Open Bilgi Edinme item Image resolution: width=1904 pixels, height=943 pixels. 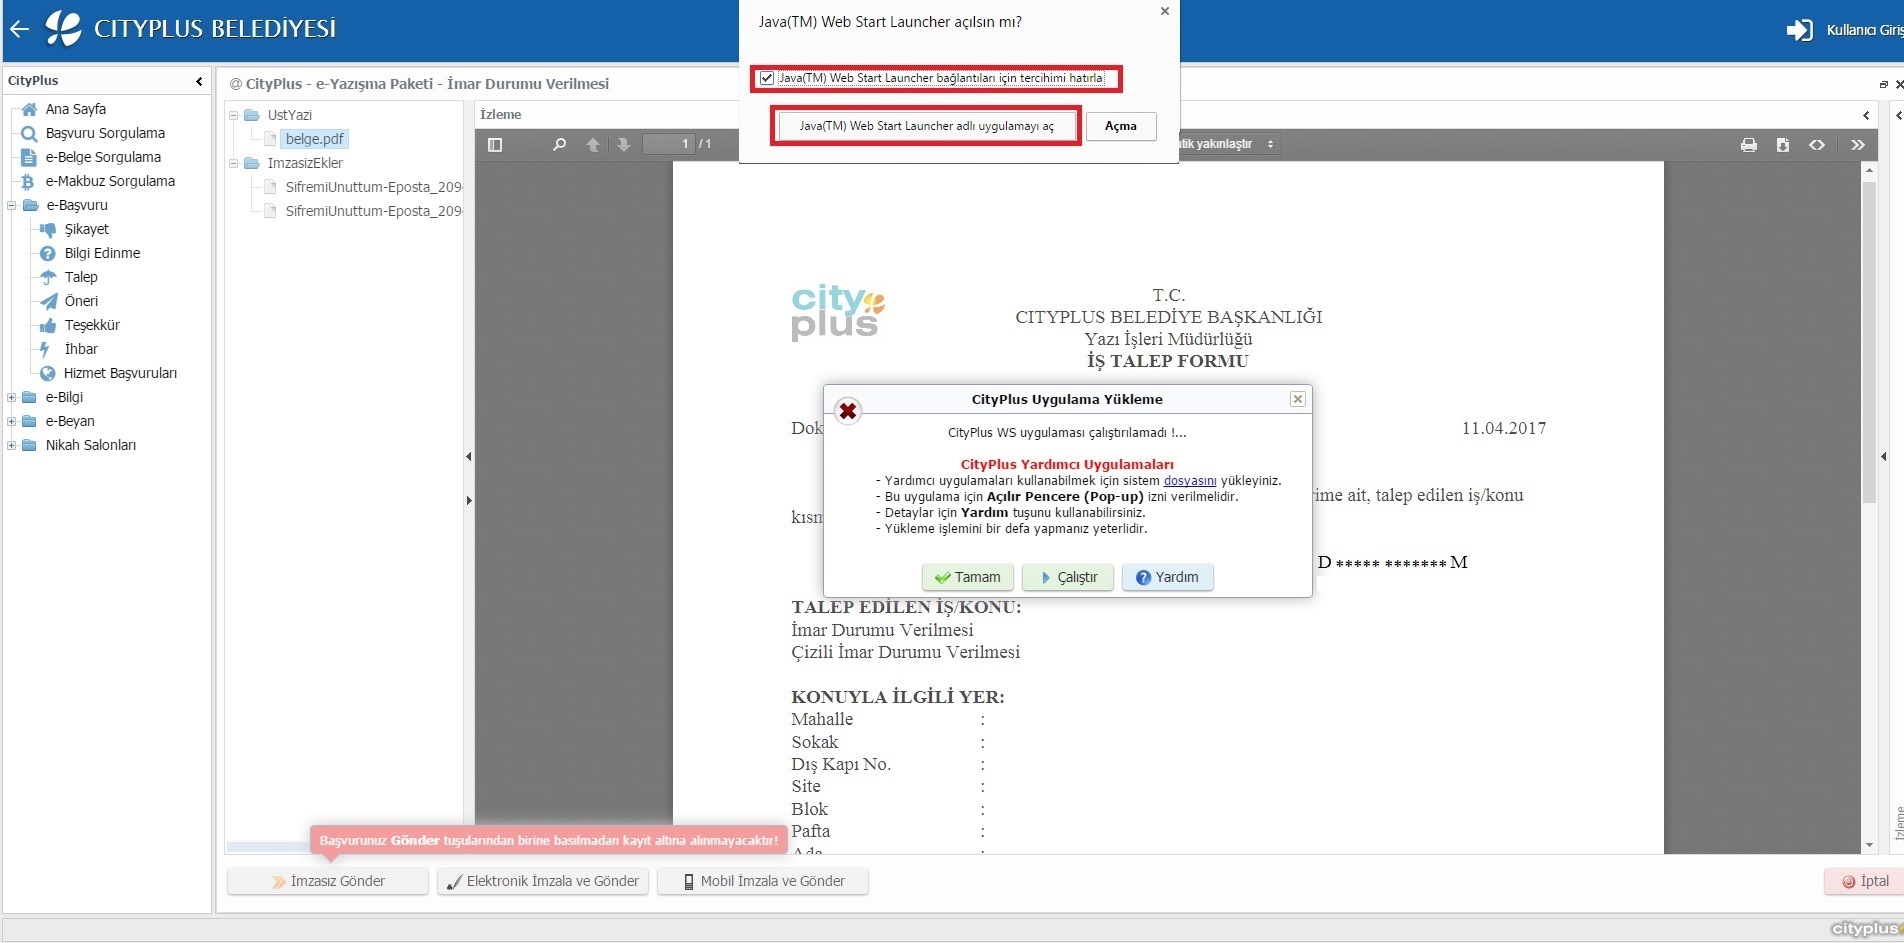pyautogui.click(x=102, y=253)
